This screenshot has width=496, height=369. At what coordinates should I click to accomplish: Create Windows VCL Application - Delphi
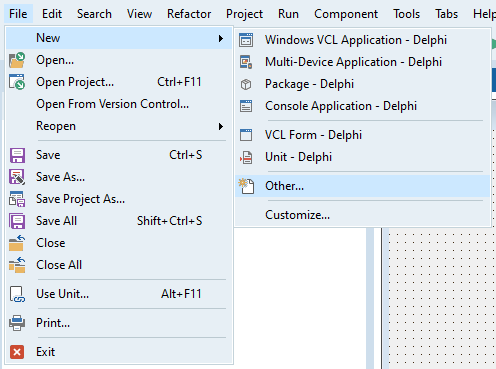pyautogui.click(x=363, y=40)
